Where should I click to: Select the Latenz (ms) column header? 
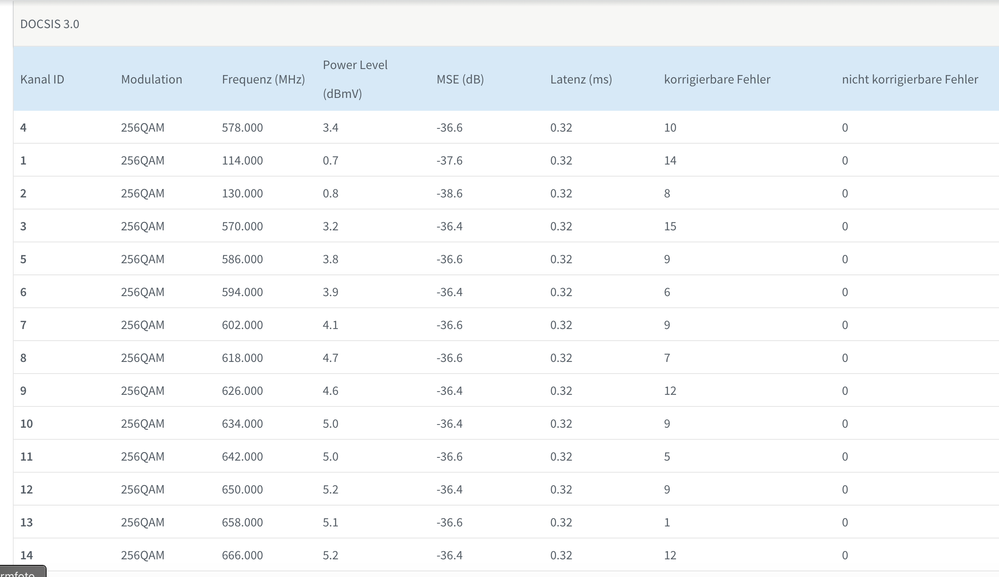tap(581, 79)
